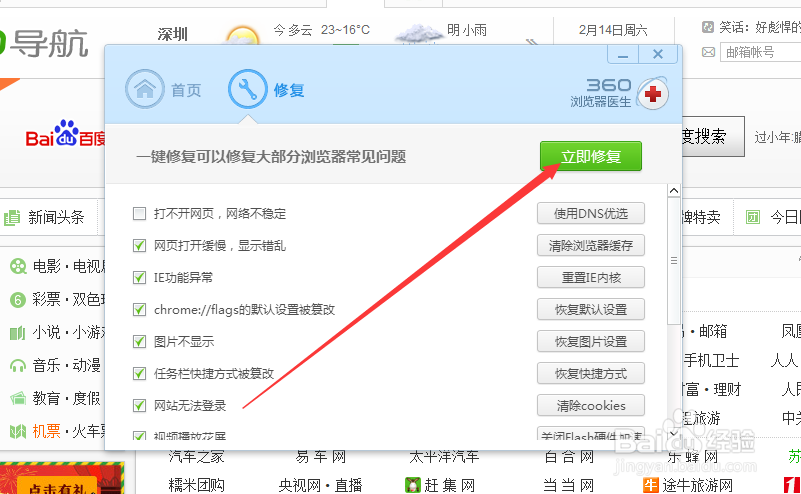Click the 笑话 icon at top right
801x494 pixels.
(x=708, y=27)
